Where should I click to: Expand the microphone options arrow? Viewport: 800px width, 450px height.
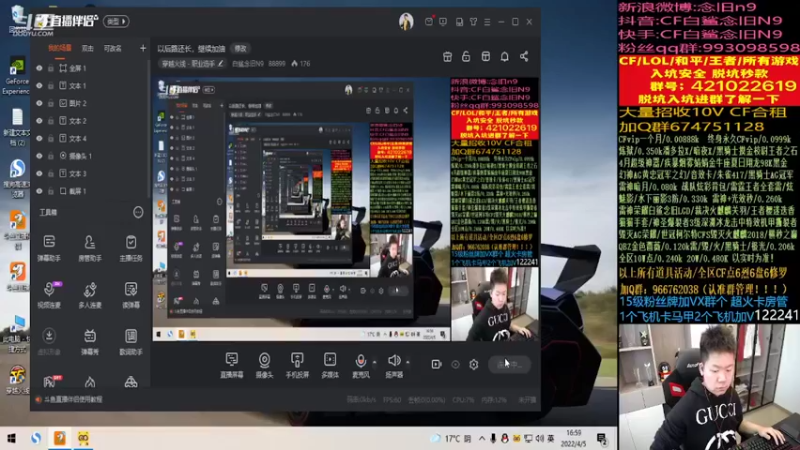tap(374, 362)
